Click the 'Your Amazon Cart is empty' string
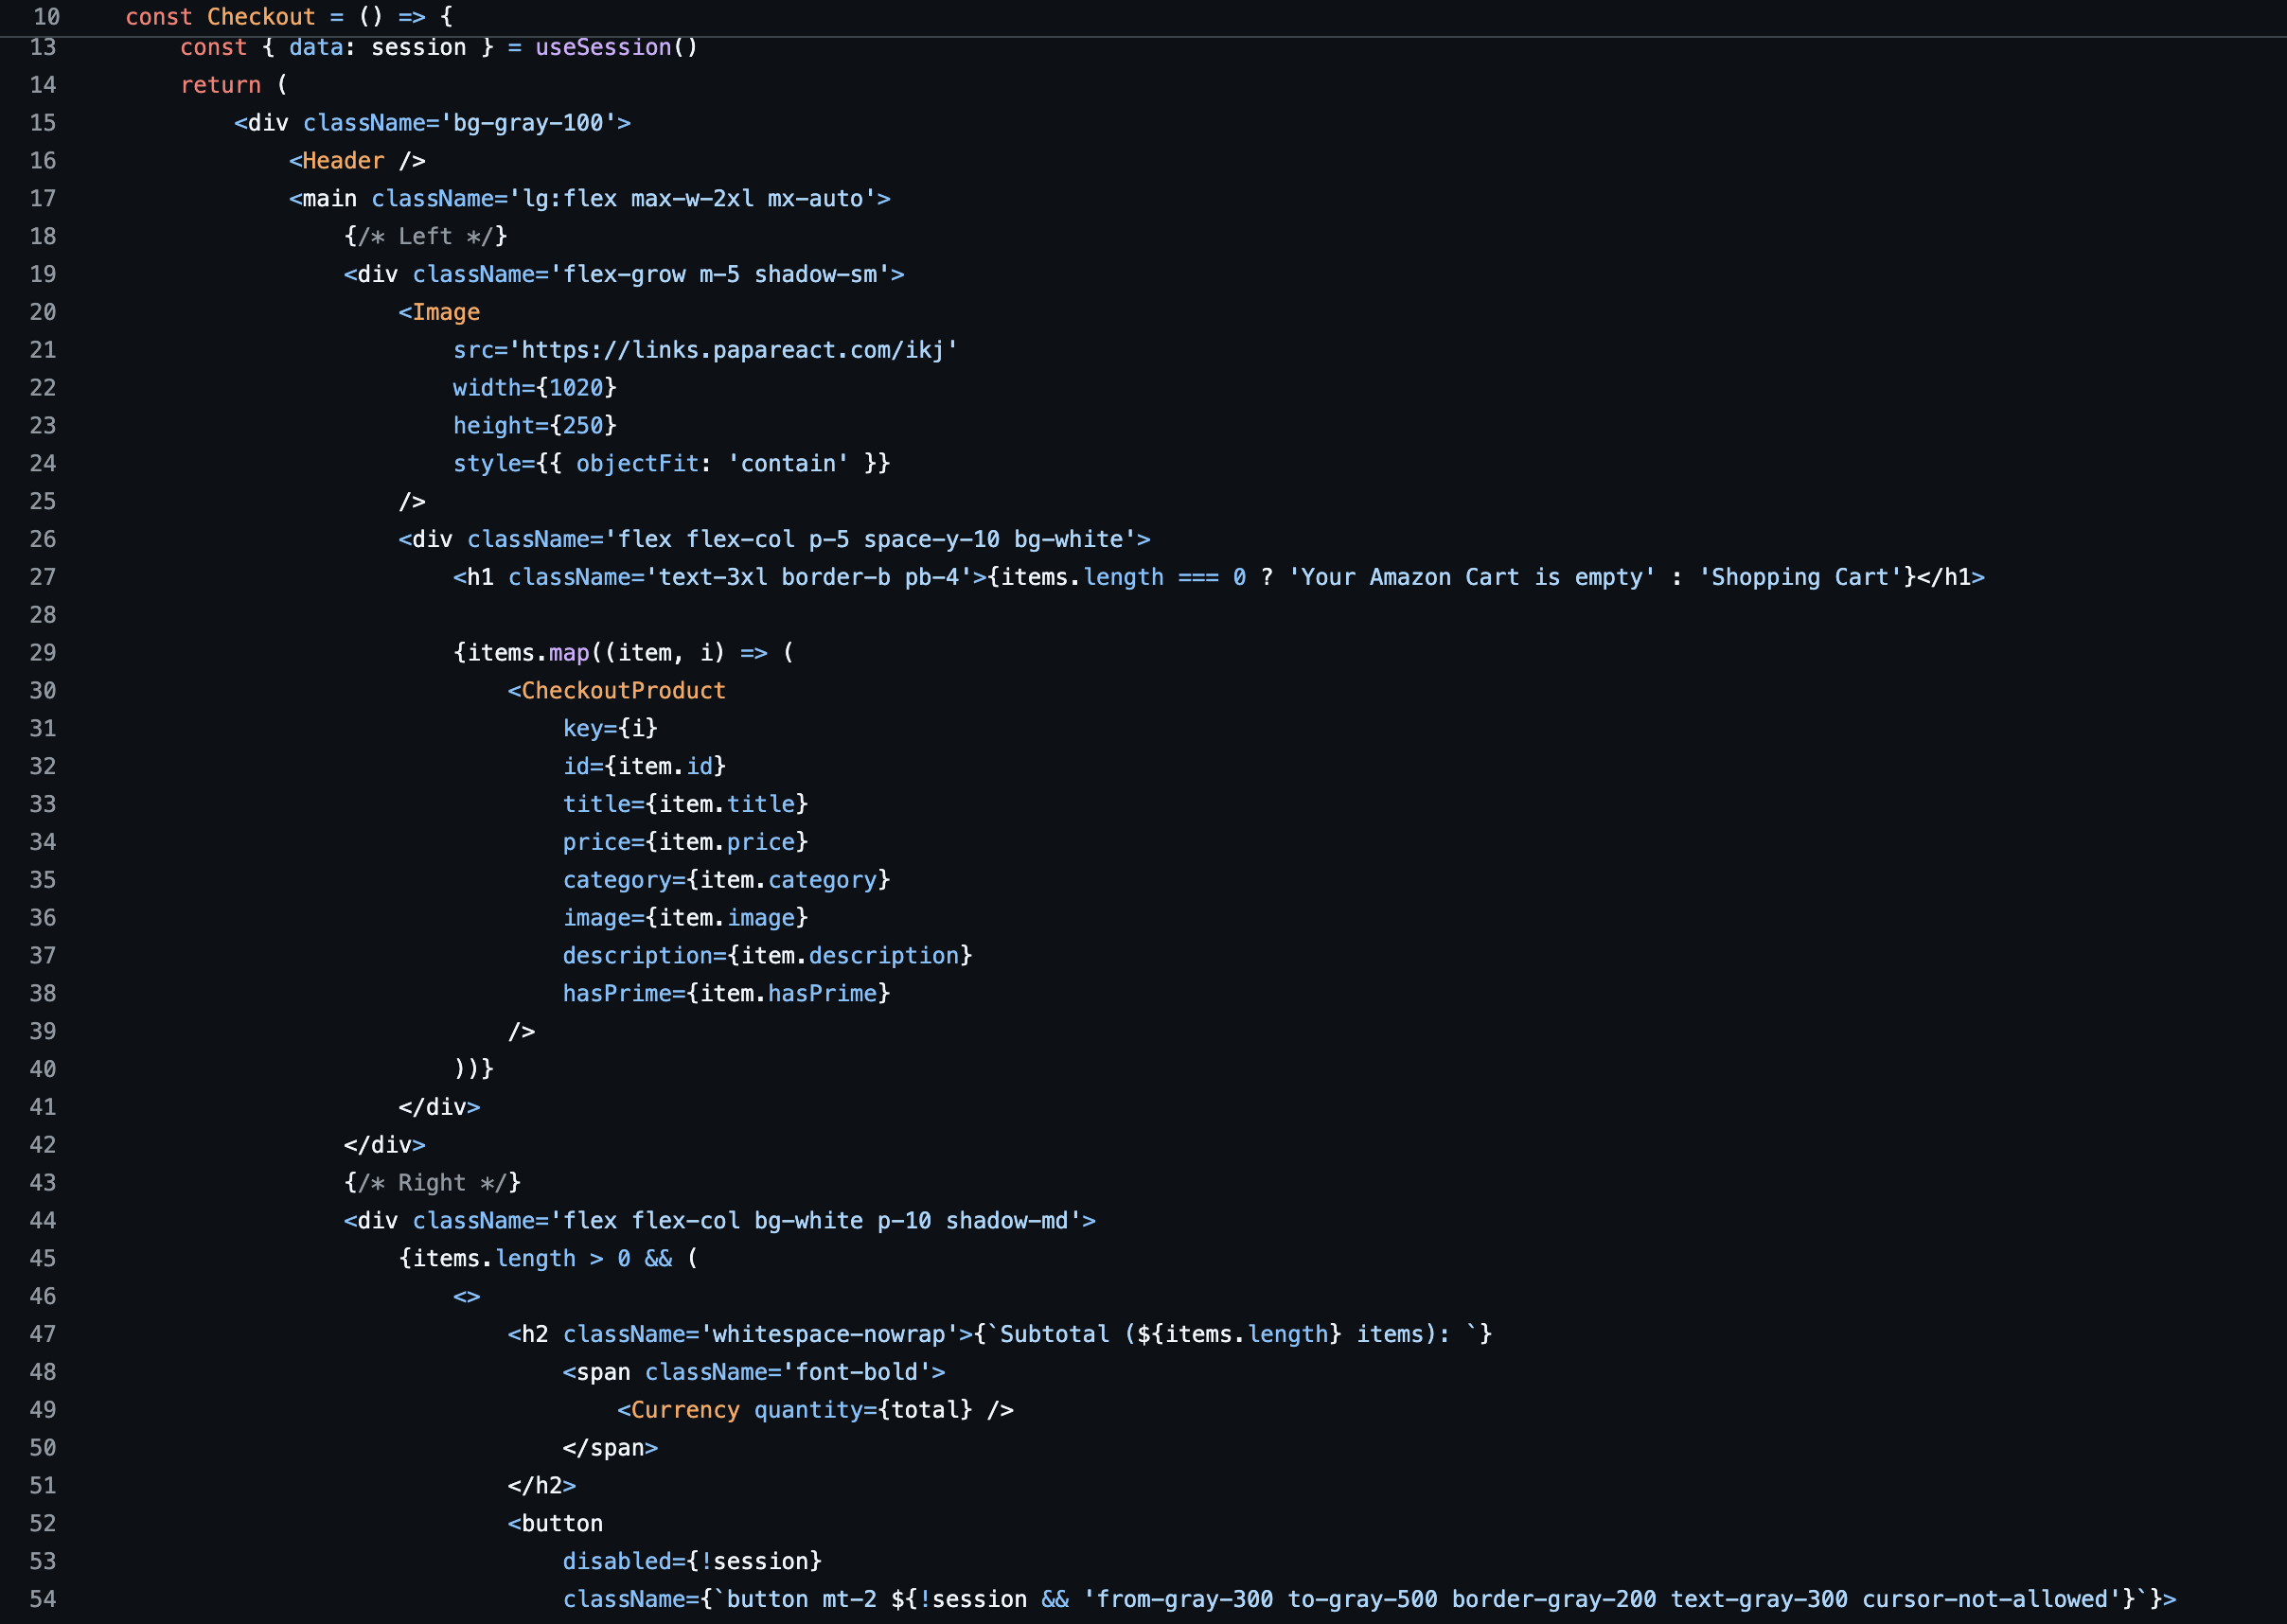This screenshot has width=2287, height=1624. click(x=1471, y=578)
